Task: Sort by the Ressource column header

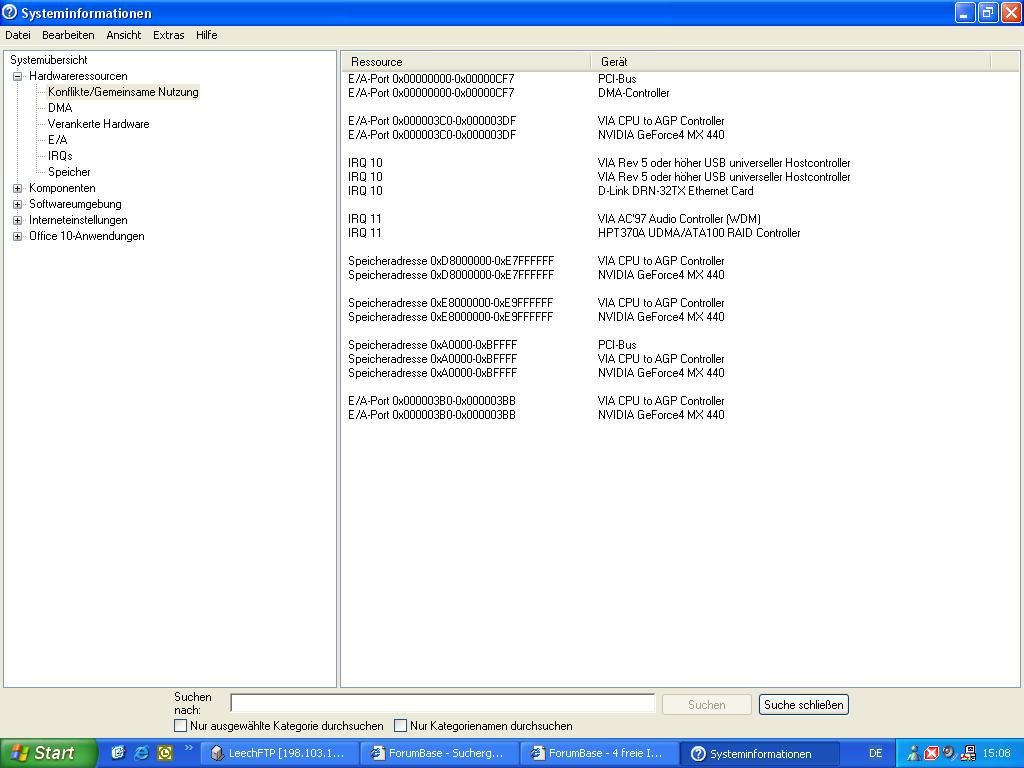Action: tap(466, 62)
